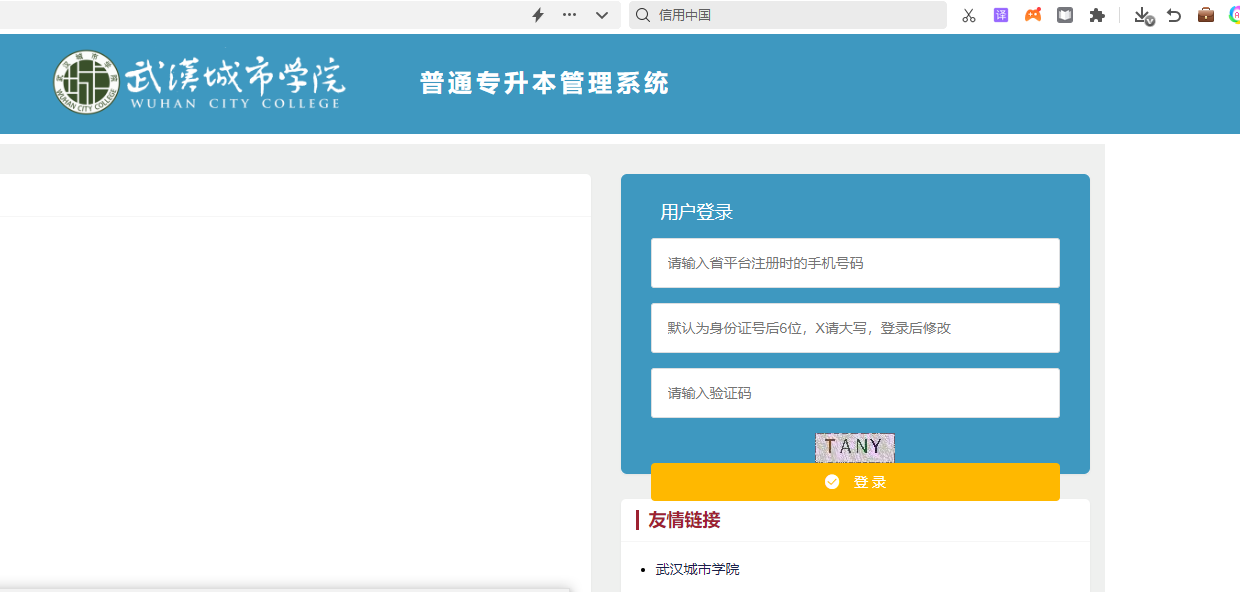
Task: Click the undo restore page arrow
Action: (x=1174, y=15)
